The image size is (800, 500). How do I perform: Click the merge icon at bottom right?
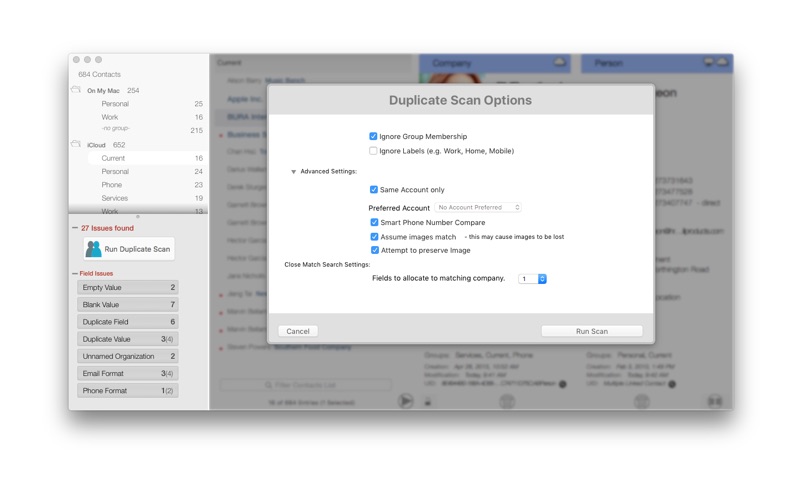pyautogui.click(x=715, y=402)
